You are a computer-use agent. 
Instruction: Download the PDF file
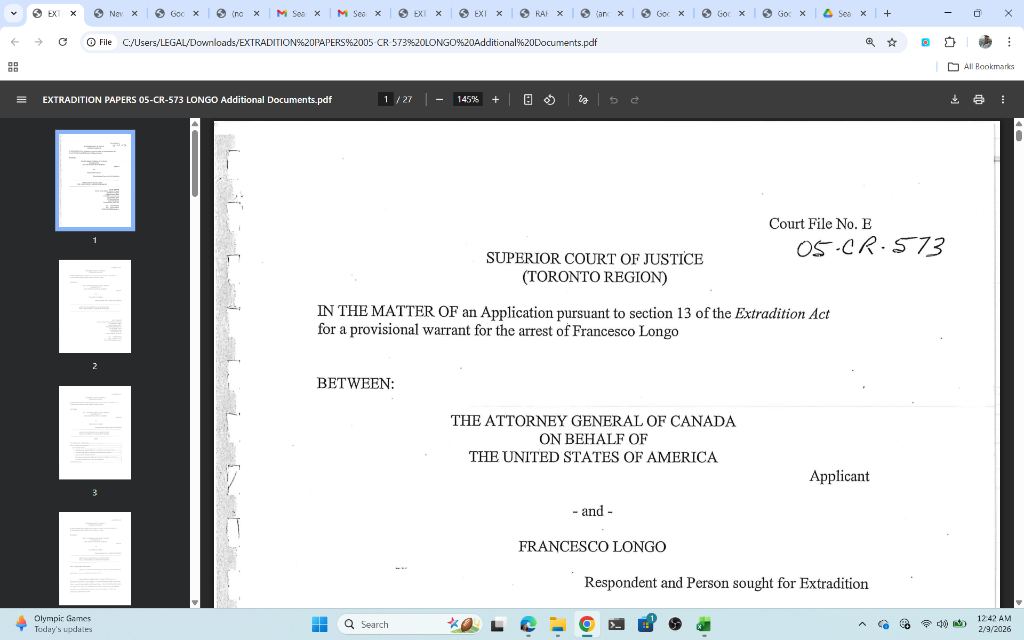[955, 100]
